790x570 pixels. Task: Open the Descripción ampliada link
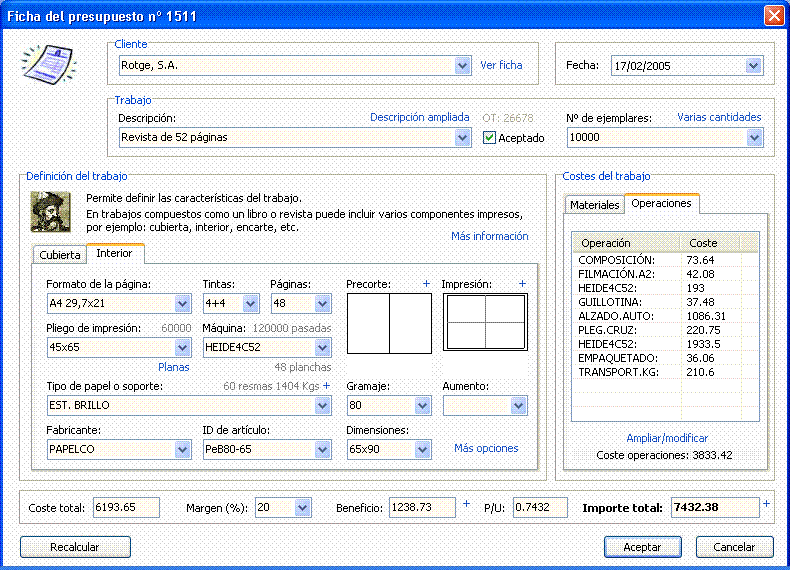[420, 117]
